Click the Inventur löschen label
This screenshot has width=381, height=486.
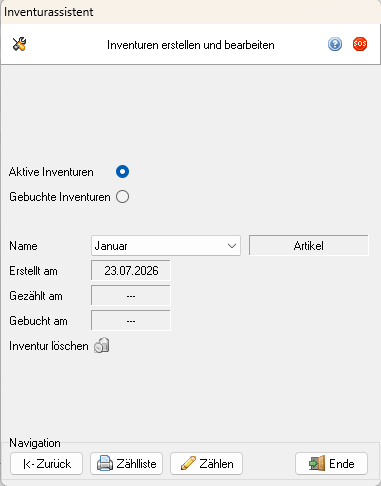(x=49, y=346)
